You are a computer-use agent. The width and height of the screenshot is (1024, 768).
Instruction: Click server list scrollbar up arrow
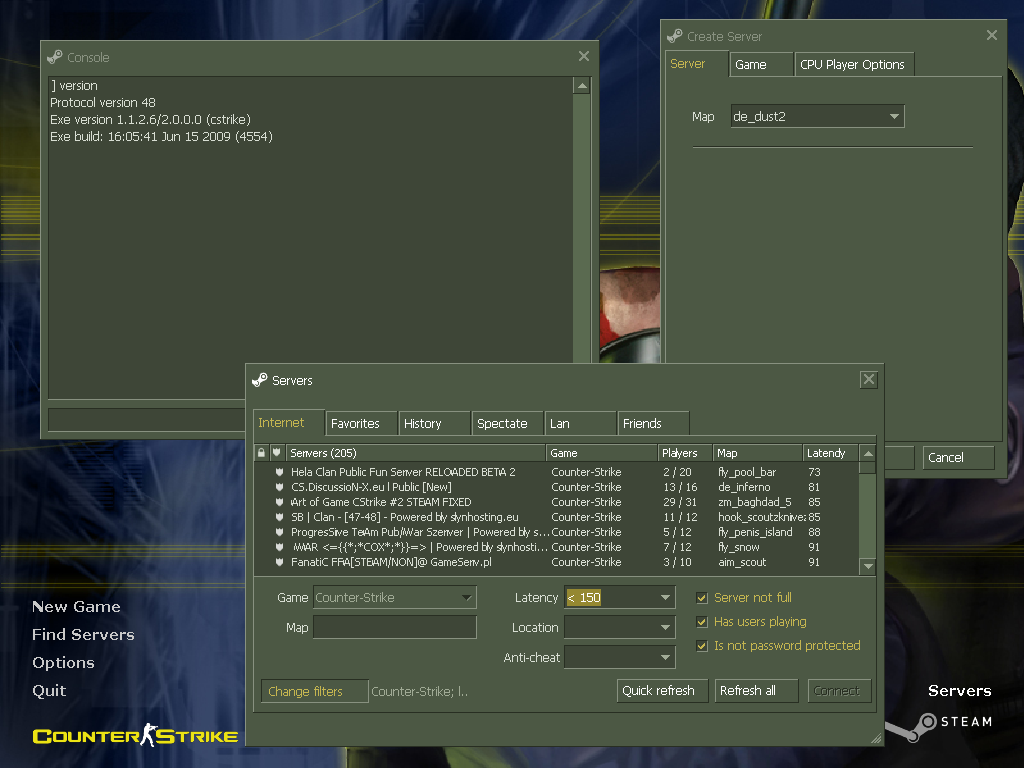click(x=868, y=453)
